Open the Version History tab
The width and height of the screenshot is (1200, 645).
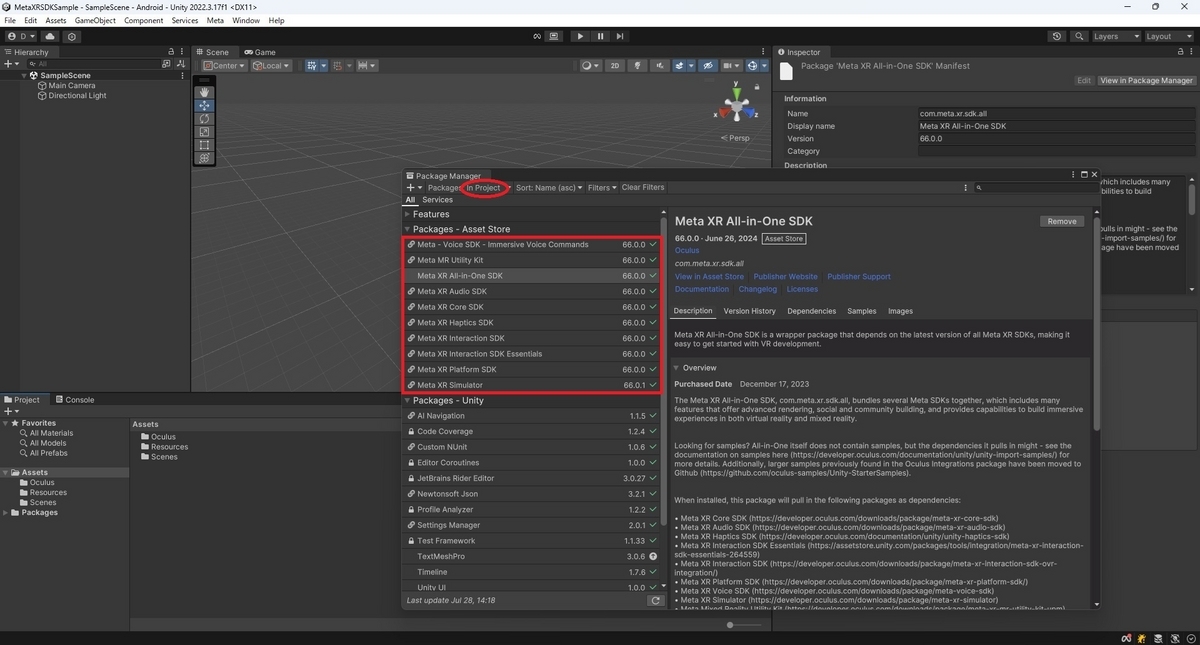(749, 311)
